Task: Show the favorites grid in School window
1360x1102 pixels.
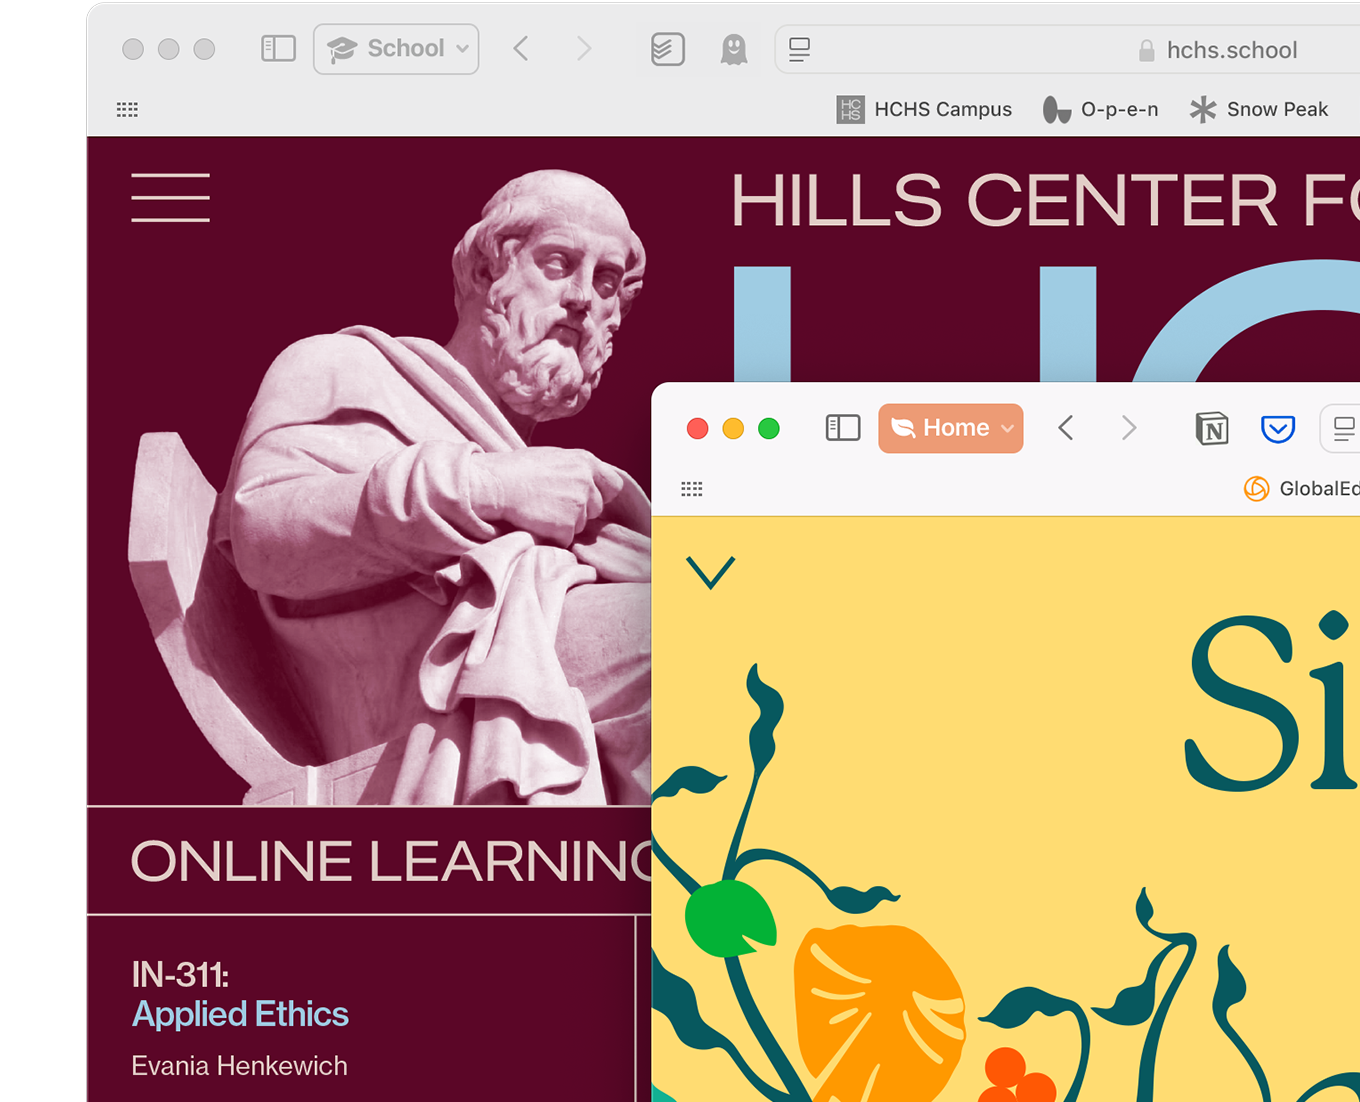Action: point(127,109)
